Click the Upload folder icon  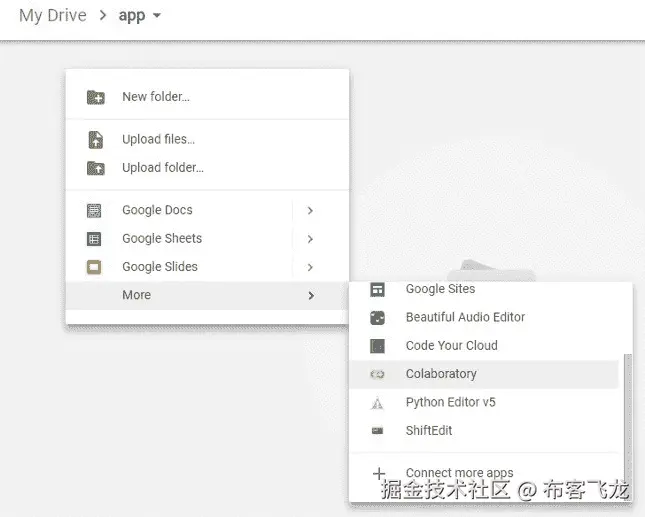pyautogui.click(x=96, y=168)
